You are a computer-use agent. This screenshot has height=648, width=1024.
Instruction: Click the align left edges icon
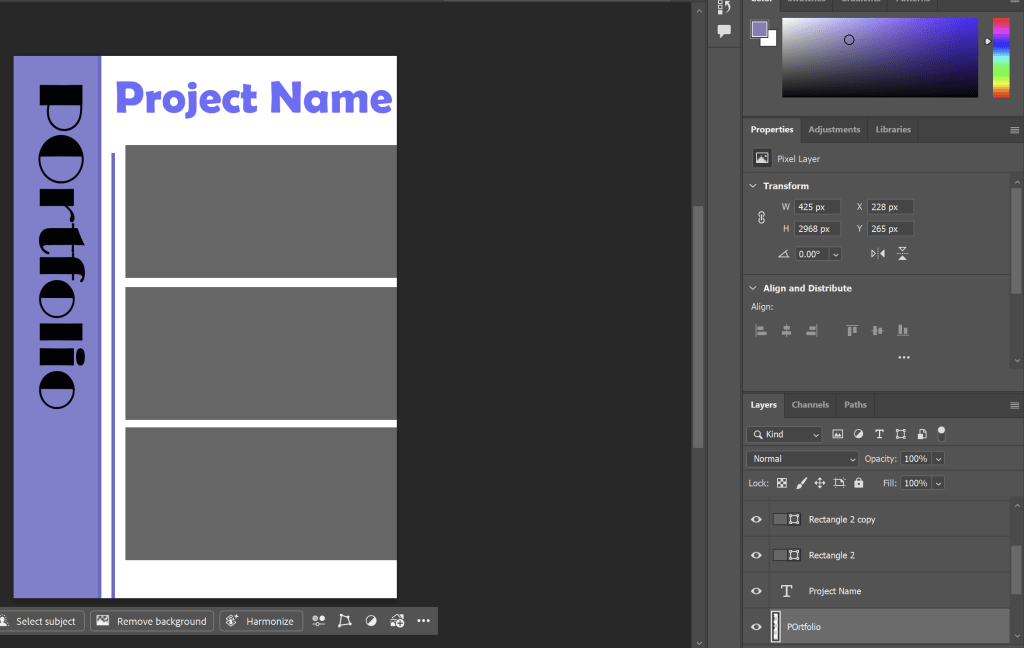pyautogui.click(x=761, y=330)
